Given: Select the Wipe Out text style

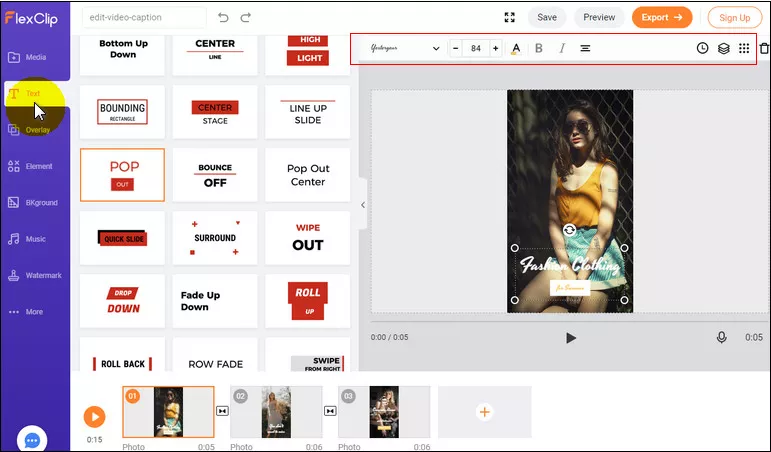Looking at the screenshot, I should (307, 238).
